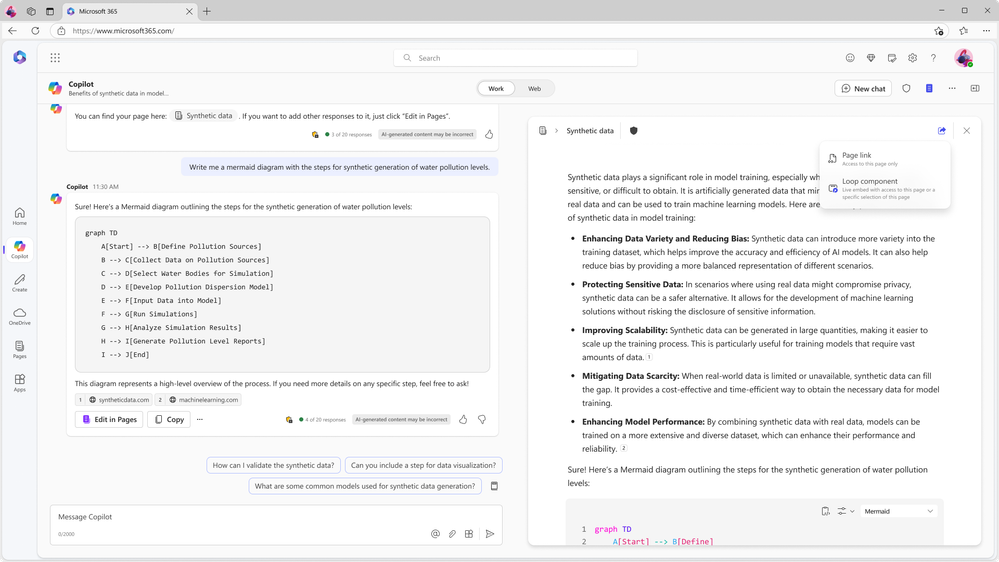Go back in the browser
Image resolution: width=999 pixels, height=562 pixels.
13,31
